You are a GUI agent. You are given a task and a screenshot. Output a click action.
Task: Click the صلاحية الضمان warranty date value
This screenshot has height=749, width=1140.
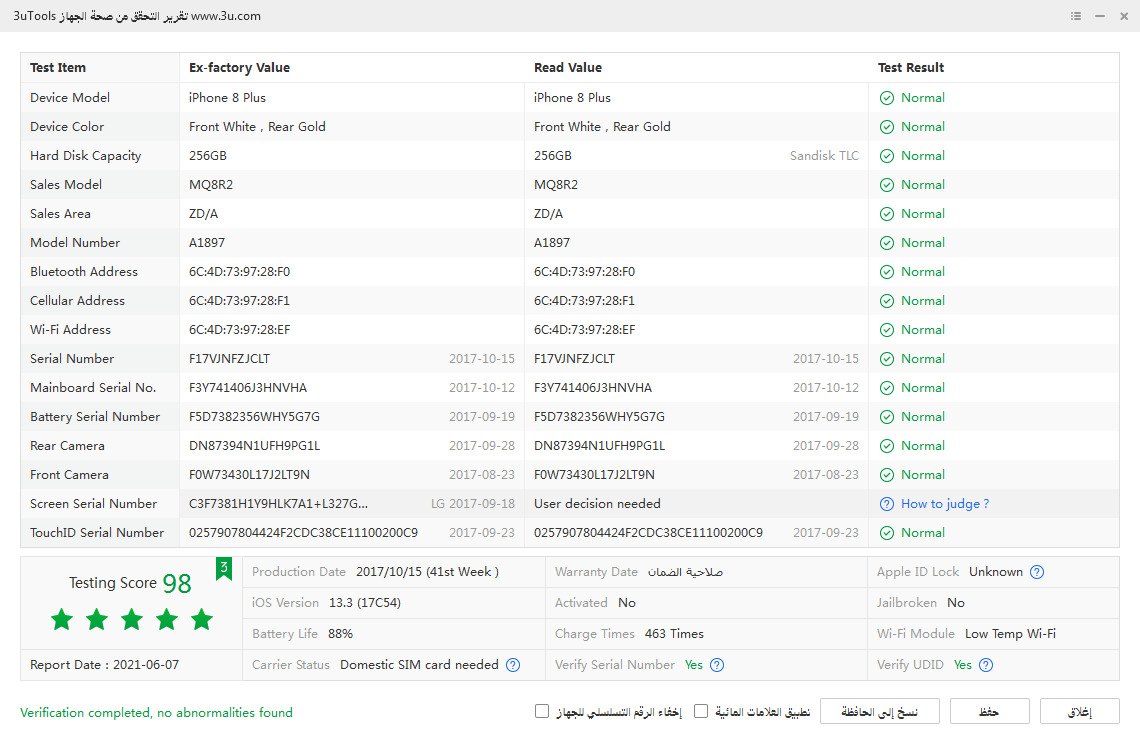pos(685,572)
